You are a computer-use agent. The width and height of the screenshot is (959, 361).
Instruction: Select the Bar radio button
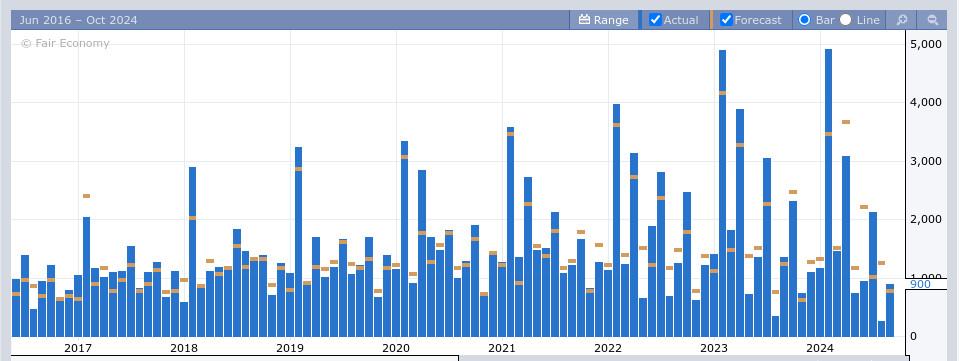tap(805, 20)
